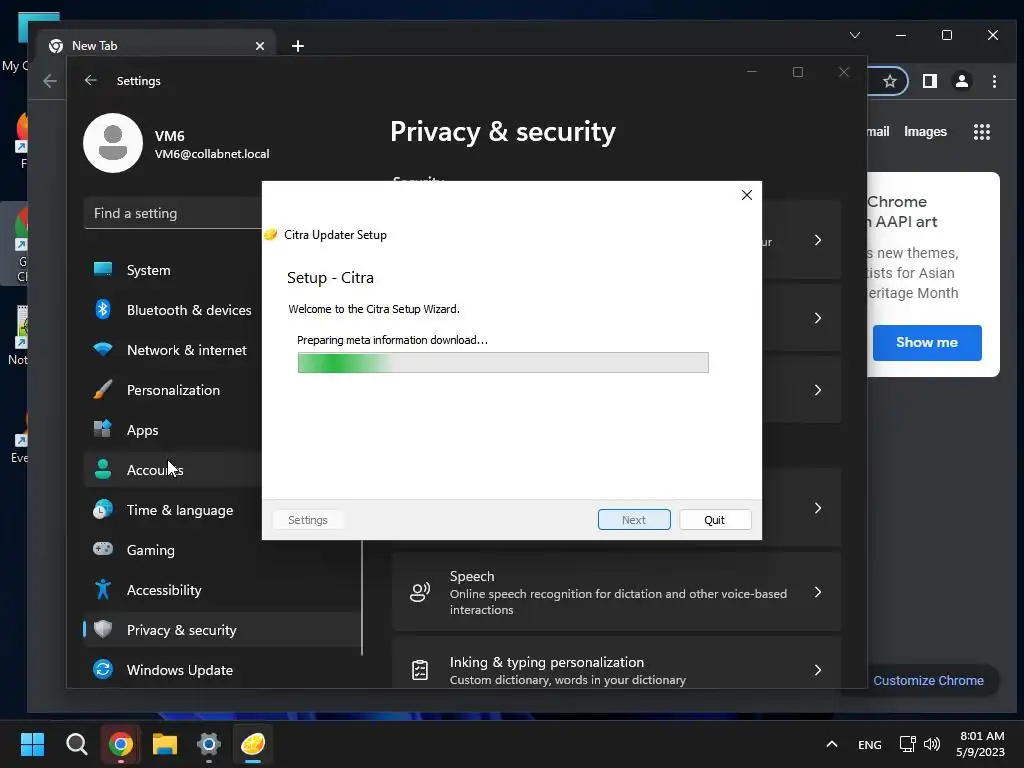Click the Inking & typing clipboard icon
The width and height of the screenshot is (1024, 768).
(x=420, y=670)
